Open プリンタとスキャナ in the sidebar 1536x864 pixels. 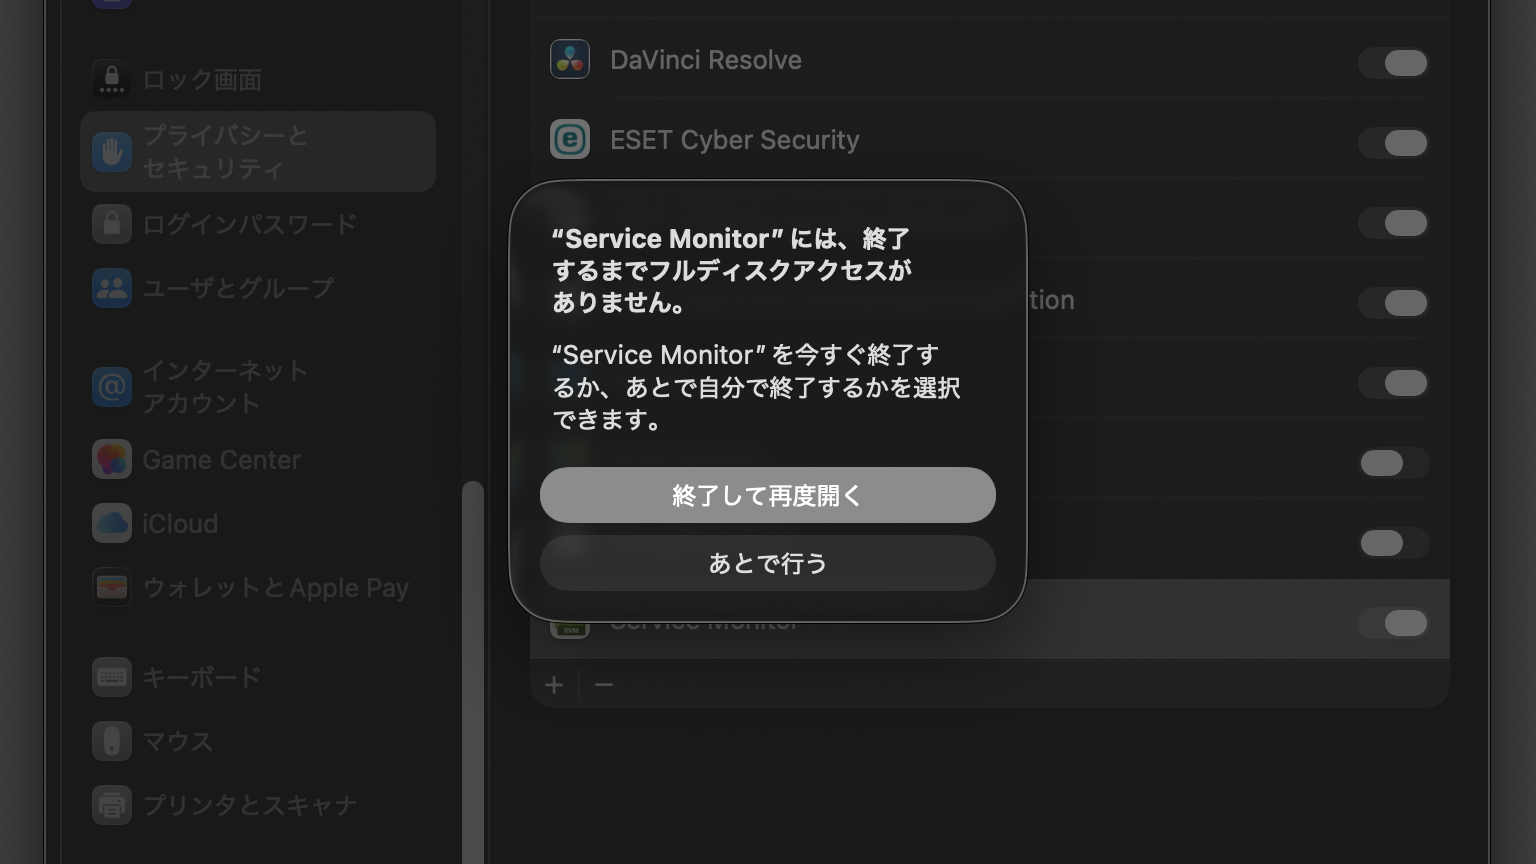[x=249, y=805]
